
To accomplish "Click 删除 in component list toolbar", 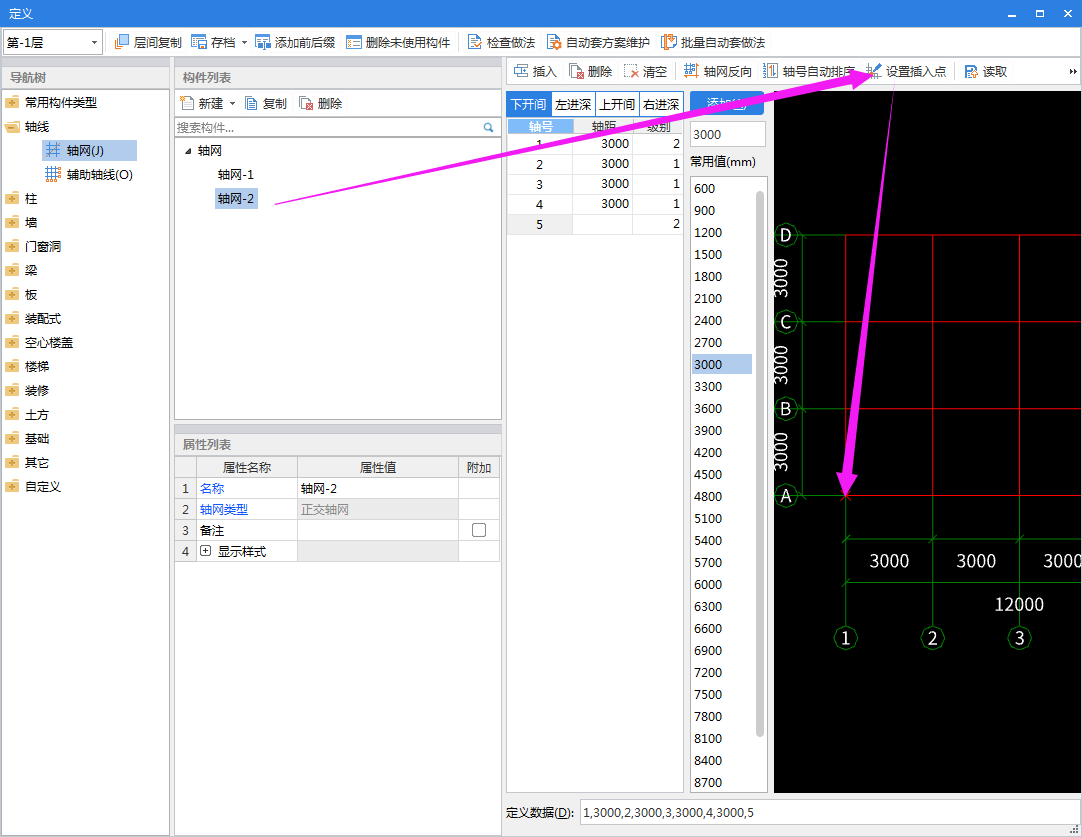I will tap(321, 104).
